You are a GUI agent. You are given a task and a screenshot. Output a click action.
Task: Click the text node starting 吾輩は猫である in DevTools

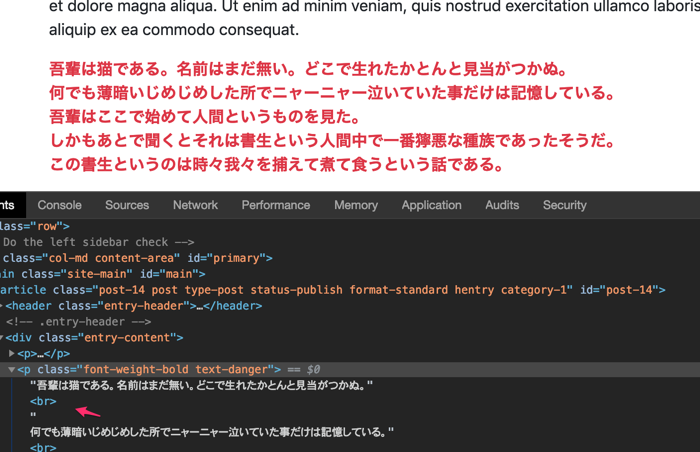tap(201, 385)
